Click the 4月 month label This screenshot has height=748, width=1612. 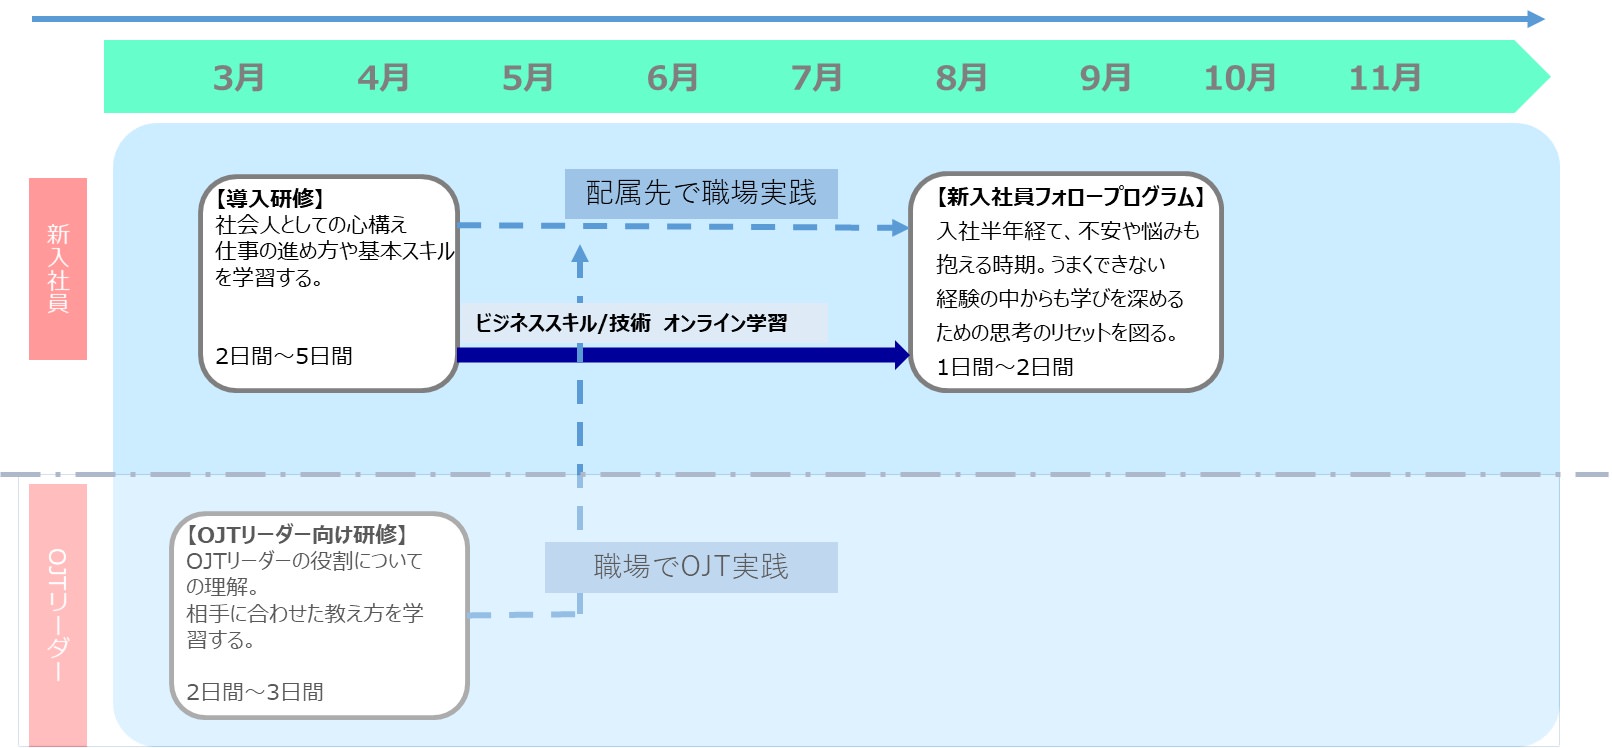(x=383, y=78)
